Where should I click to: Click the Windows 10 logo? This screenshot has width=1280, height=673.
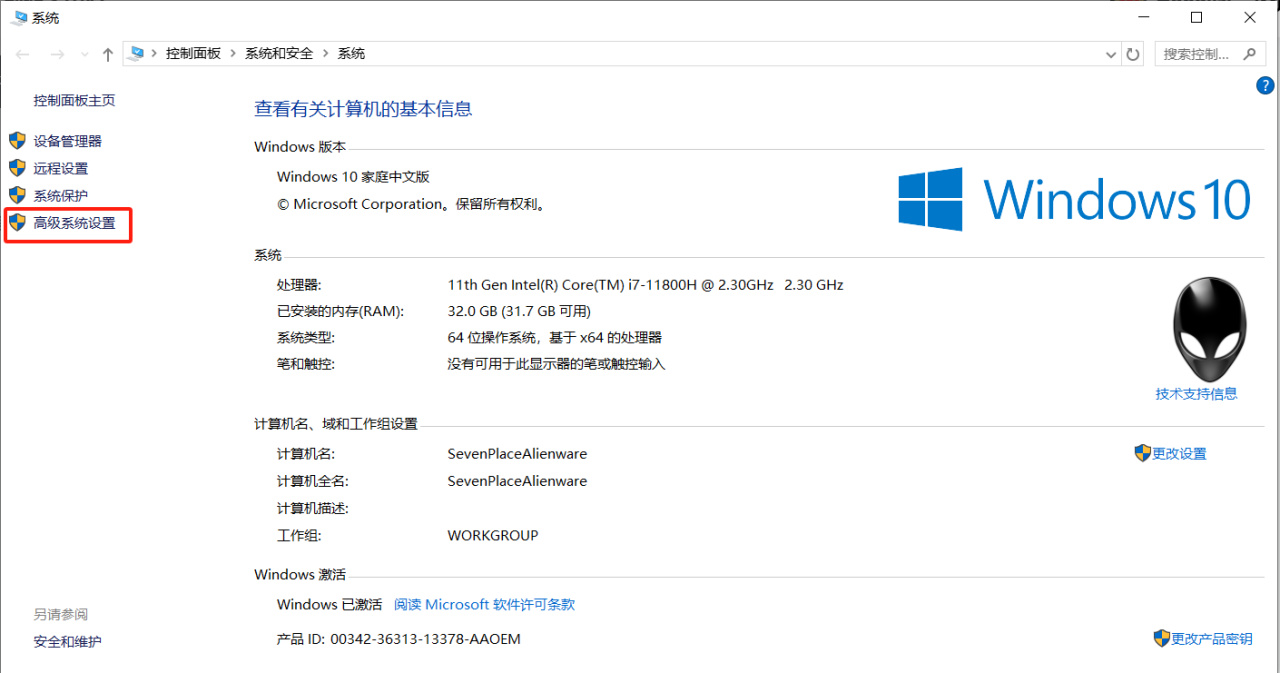tap(1074, 199)
